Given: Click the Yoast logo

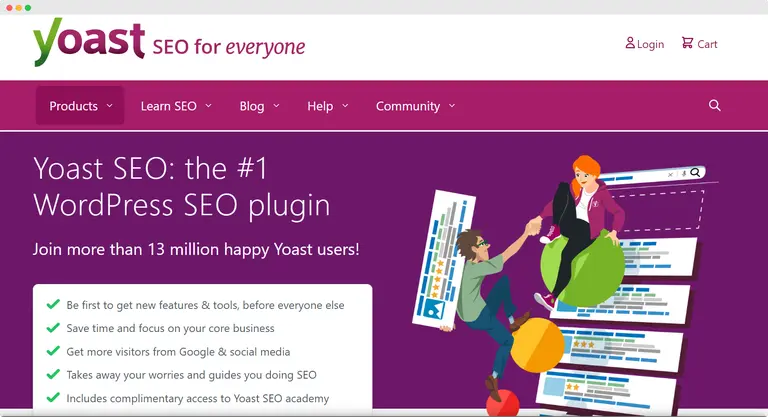Looking at the screenshot, I should (x=89, y=42).
